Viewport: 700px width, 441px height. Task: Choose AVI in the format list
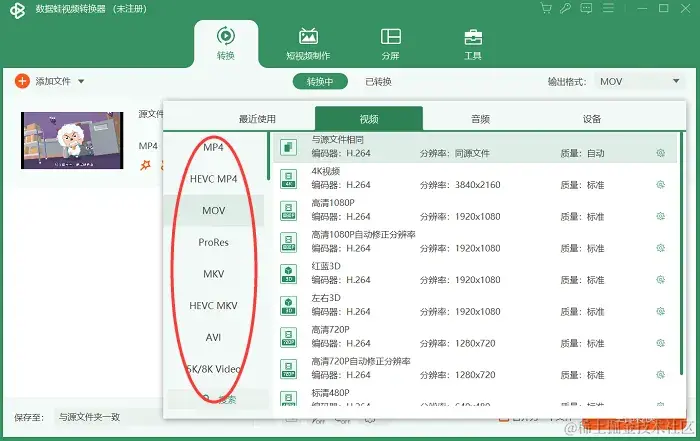click(x=213, y=337)
